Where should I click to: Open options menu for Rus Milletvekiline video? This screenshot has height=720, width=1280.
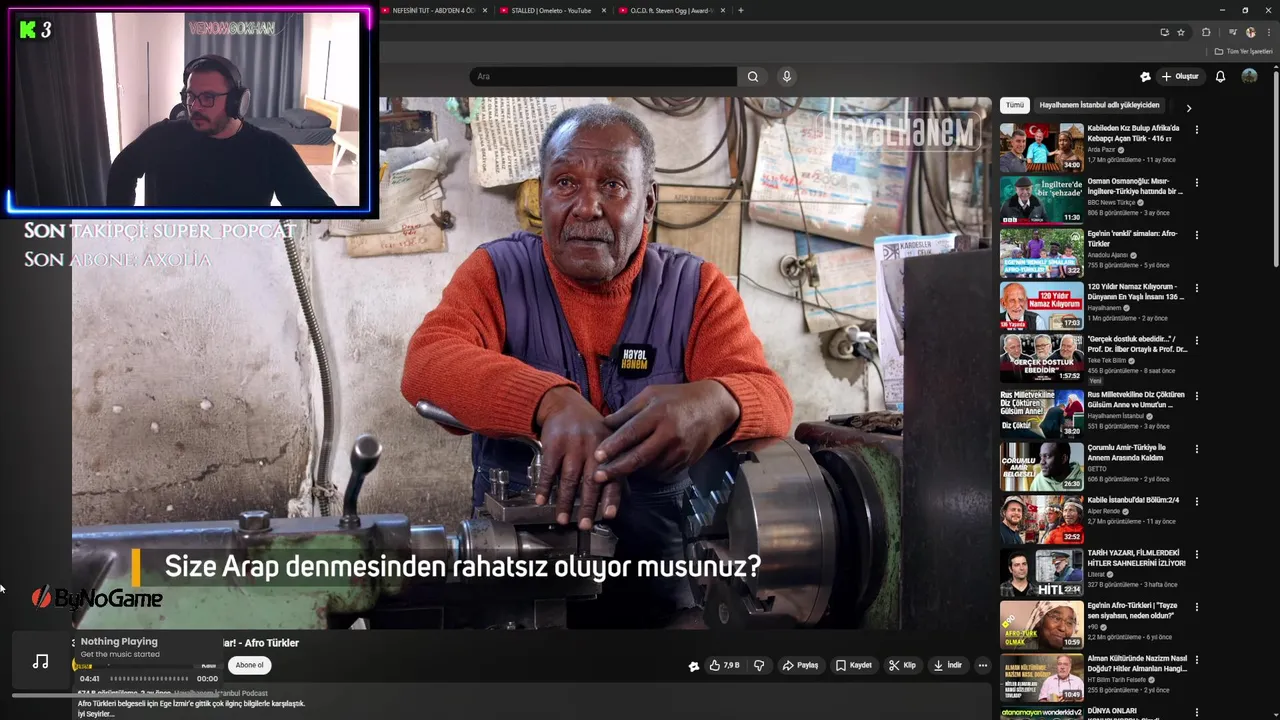tap(1197, 396)
